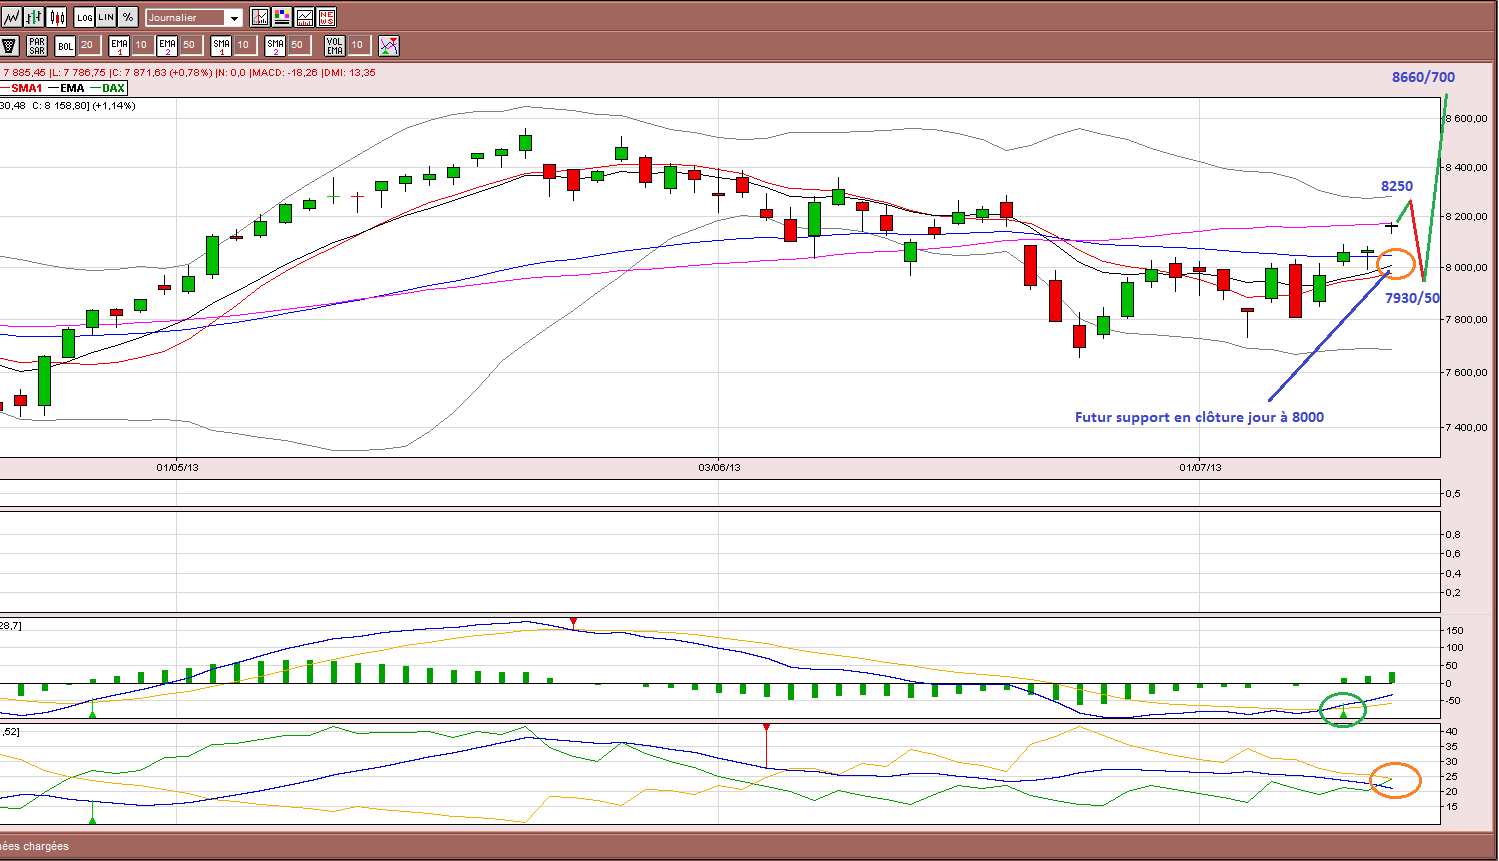Click the chart-with-volume indicator icon

click(304, 17)
